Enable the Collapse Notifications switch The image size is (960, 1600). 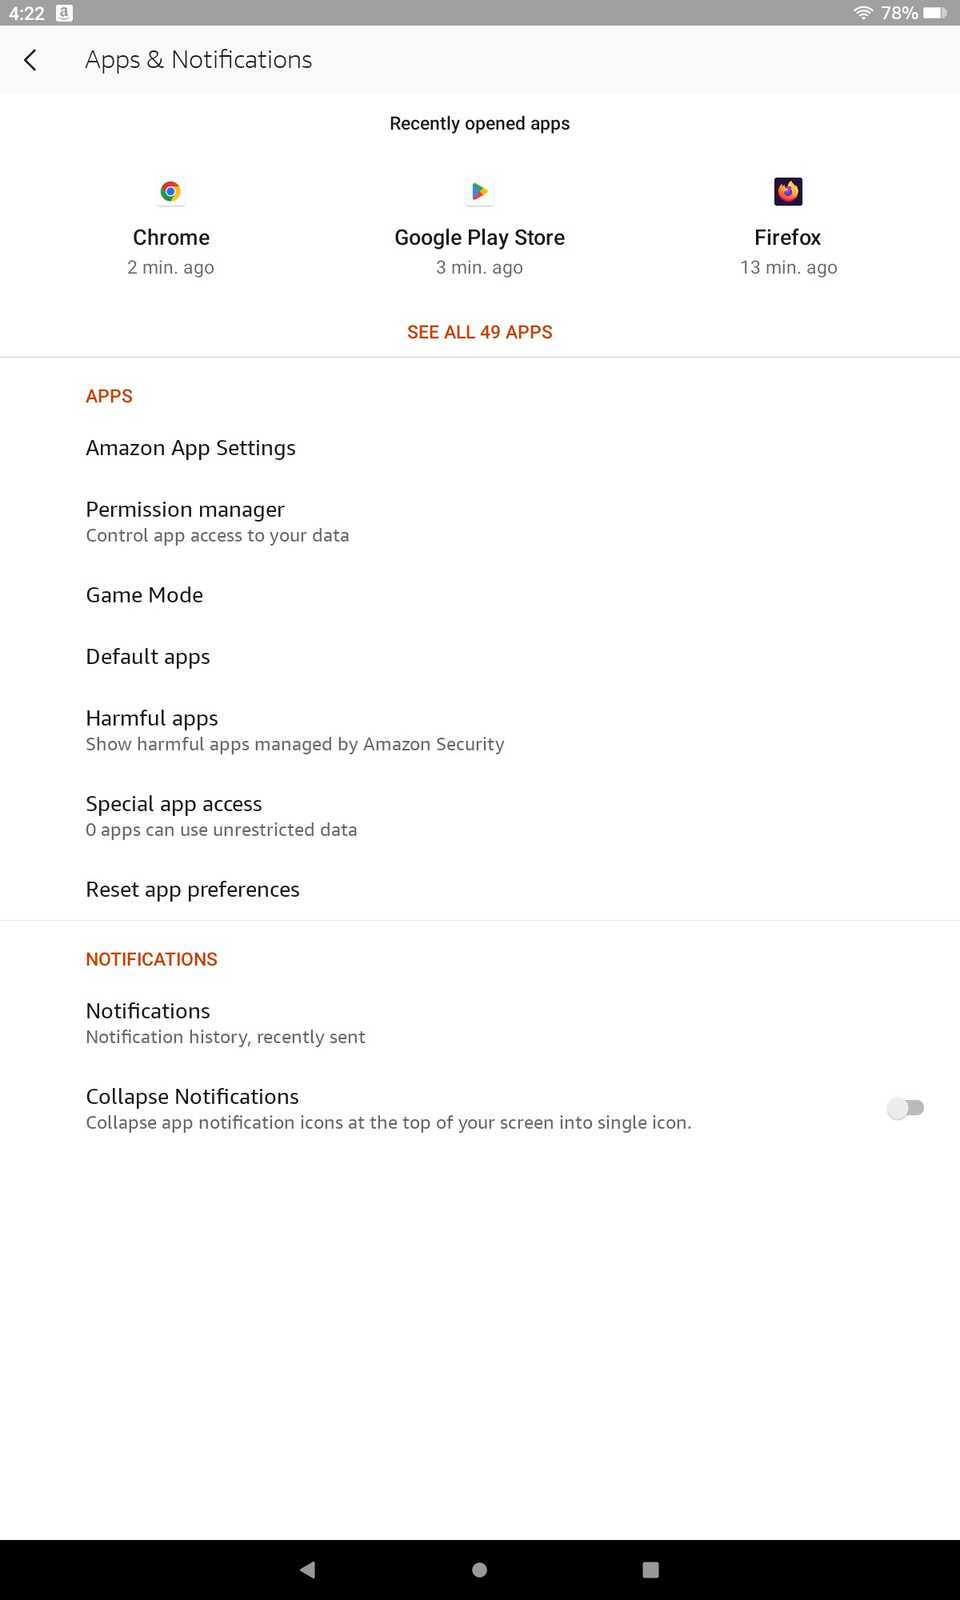coord(905,1108)
